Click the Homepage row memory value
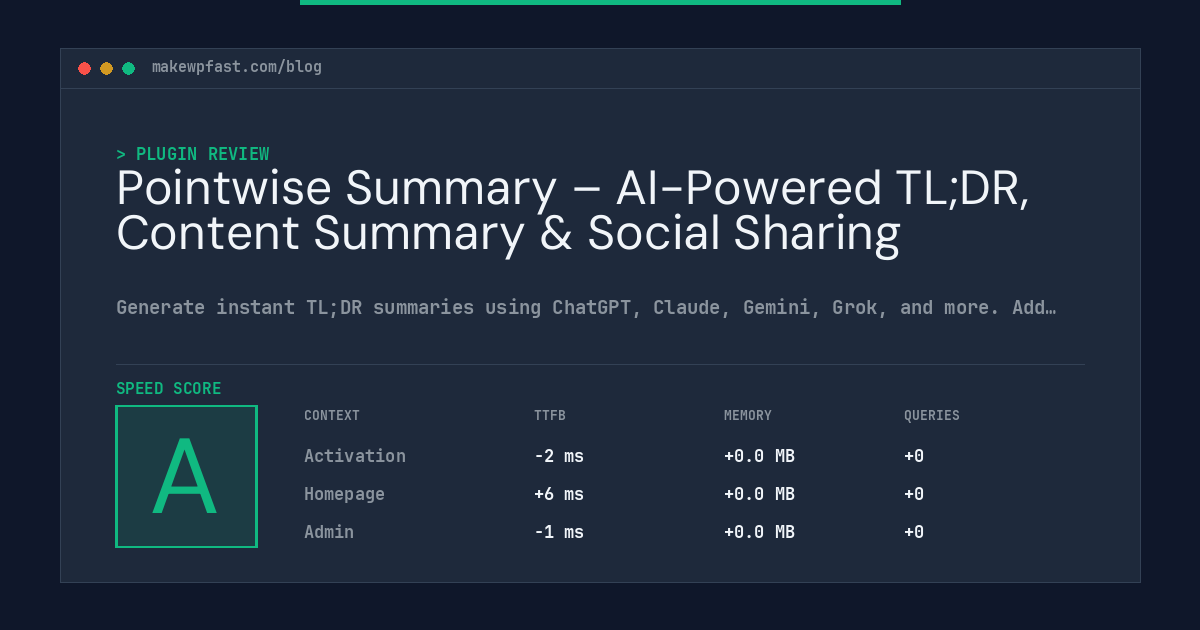The height and width of the screenshot is (630, 1200). pos(759,494)
